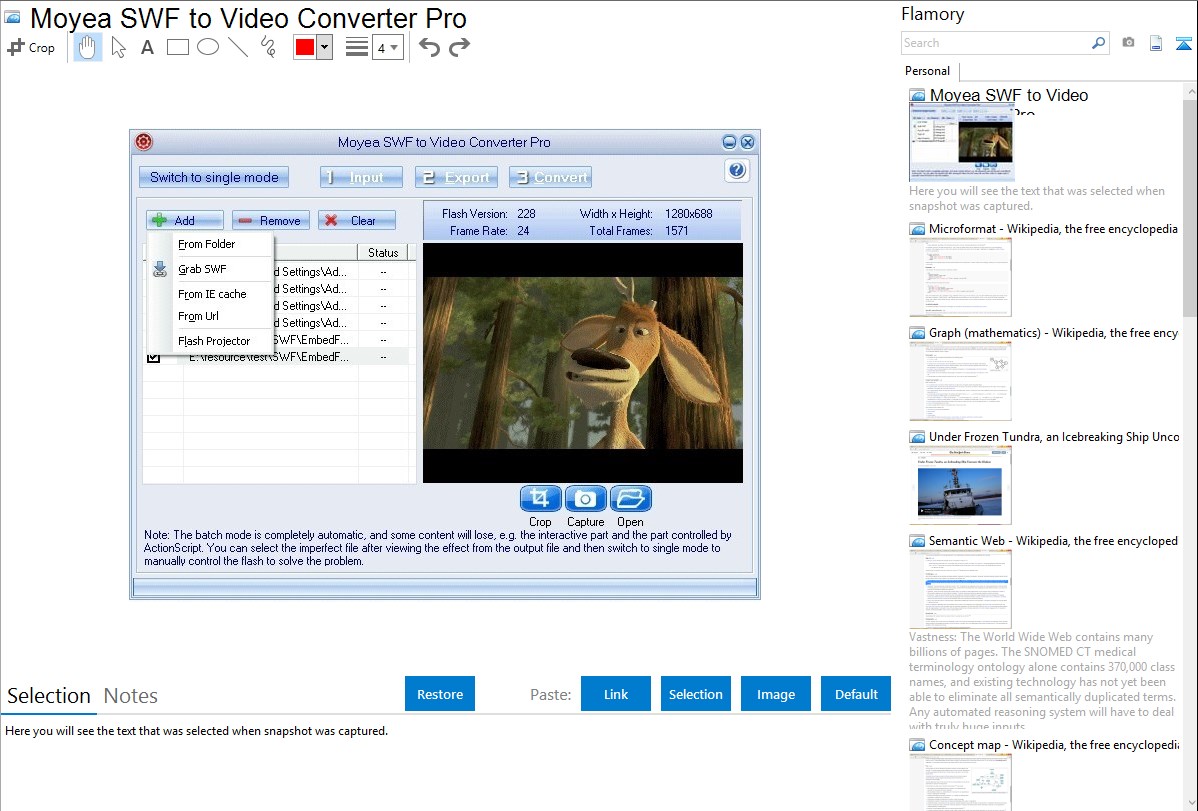Open Under Frozen Tundra snapshot thumbnail
Viewport: 1198px width, 811px height.
960,485
